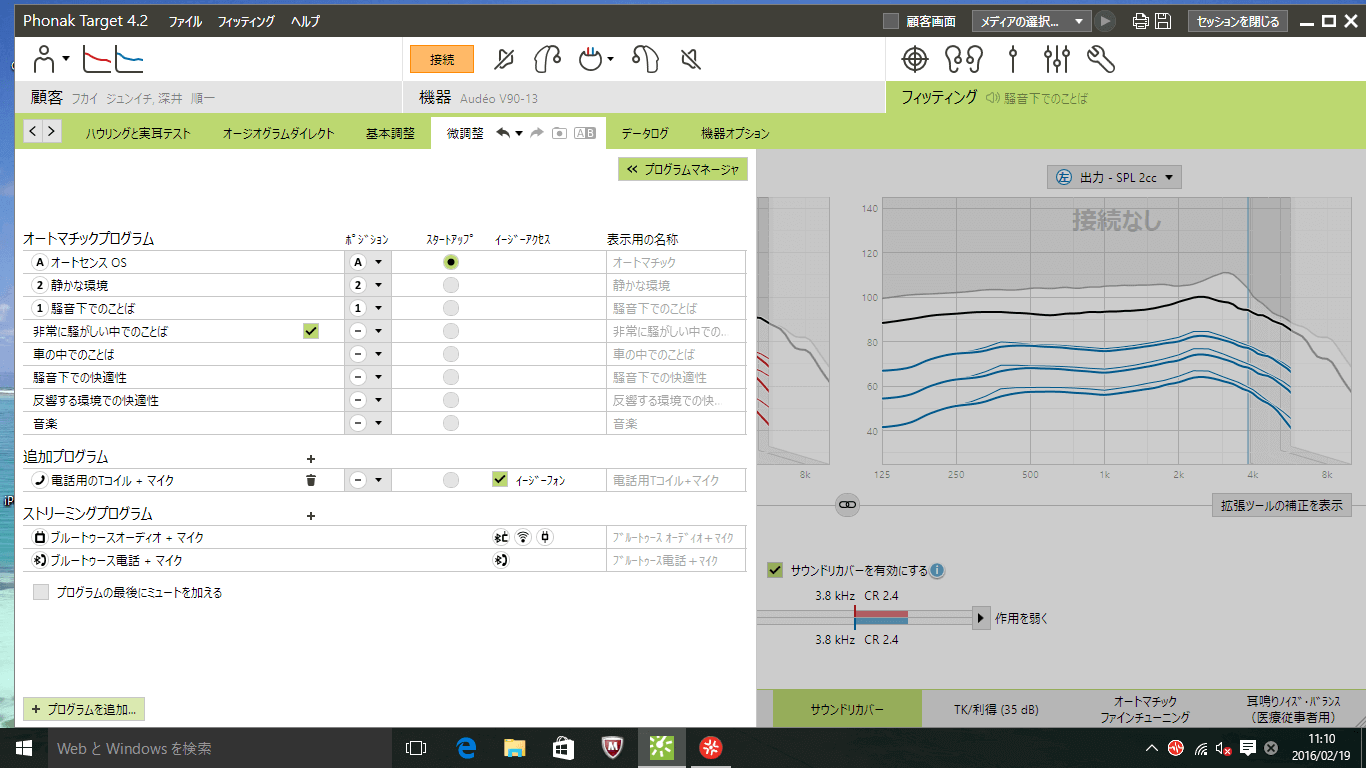The image size is (1366, 768).
Task: Click the Bluetooth icon in Bluetooth phone row
Action: 501,561
